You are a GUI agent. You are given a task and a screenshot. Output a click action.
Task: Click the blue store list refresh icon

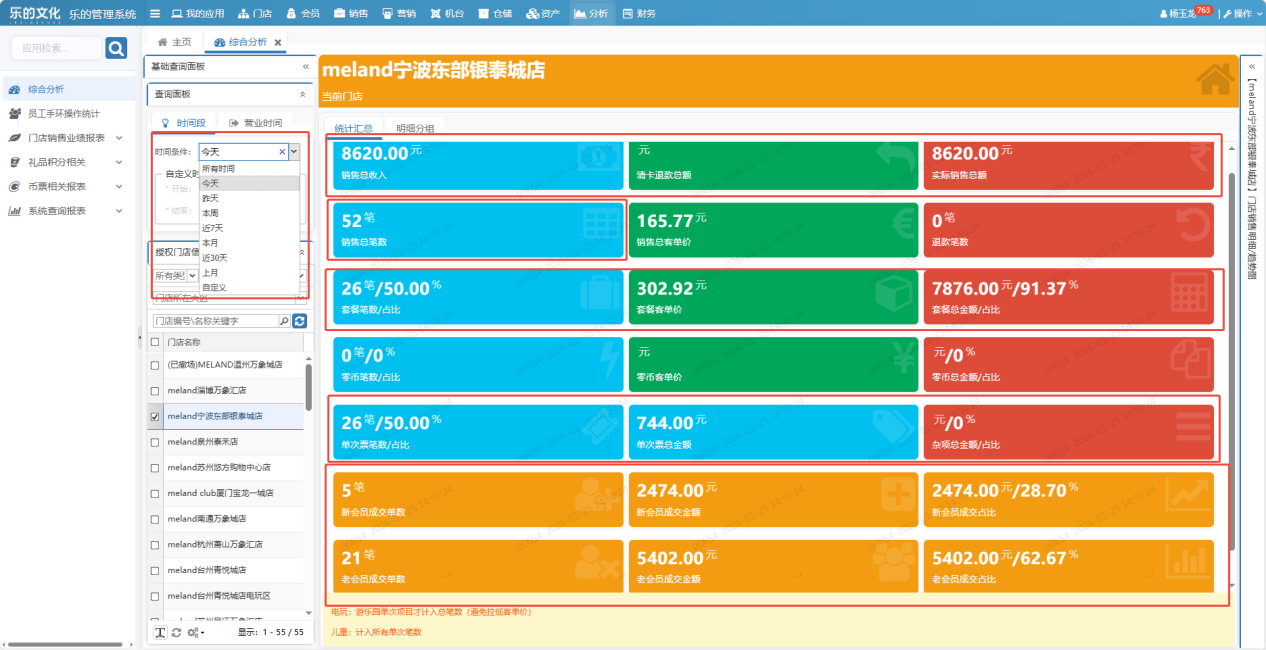click(299, 321)
